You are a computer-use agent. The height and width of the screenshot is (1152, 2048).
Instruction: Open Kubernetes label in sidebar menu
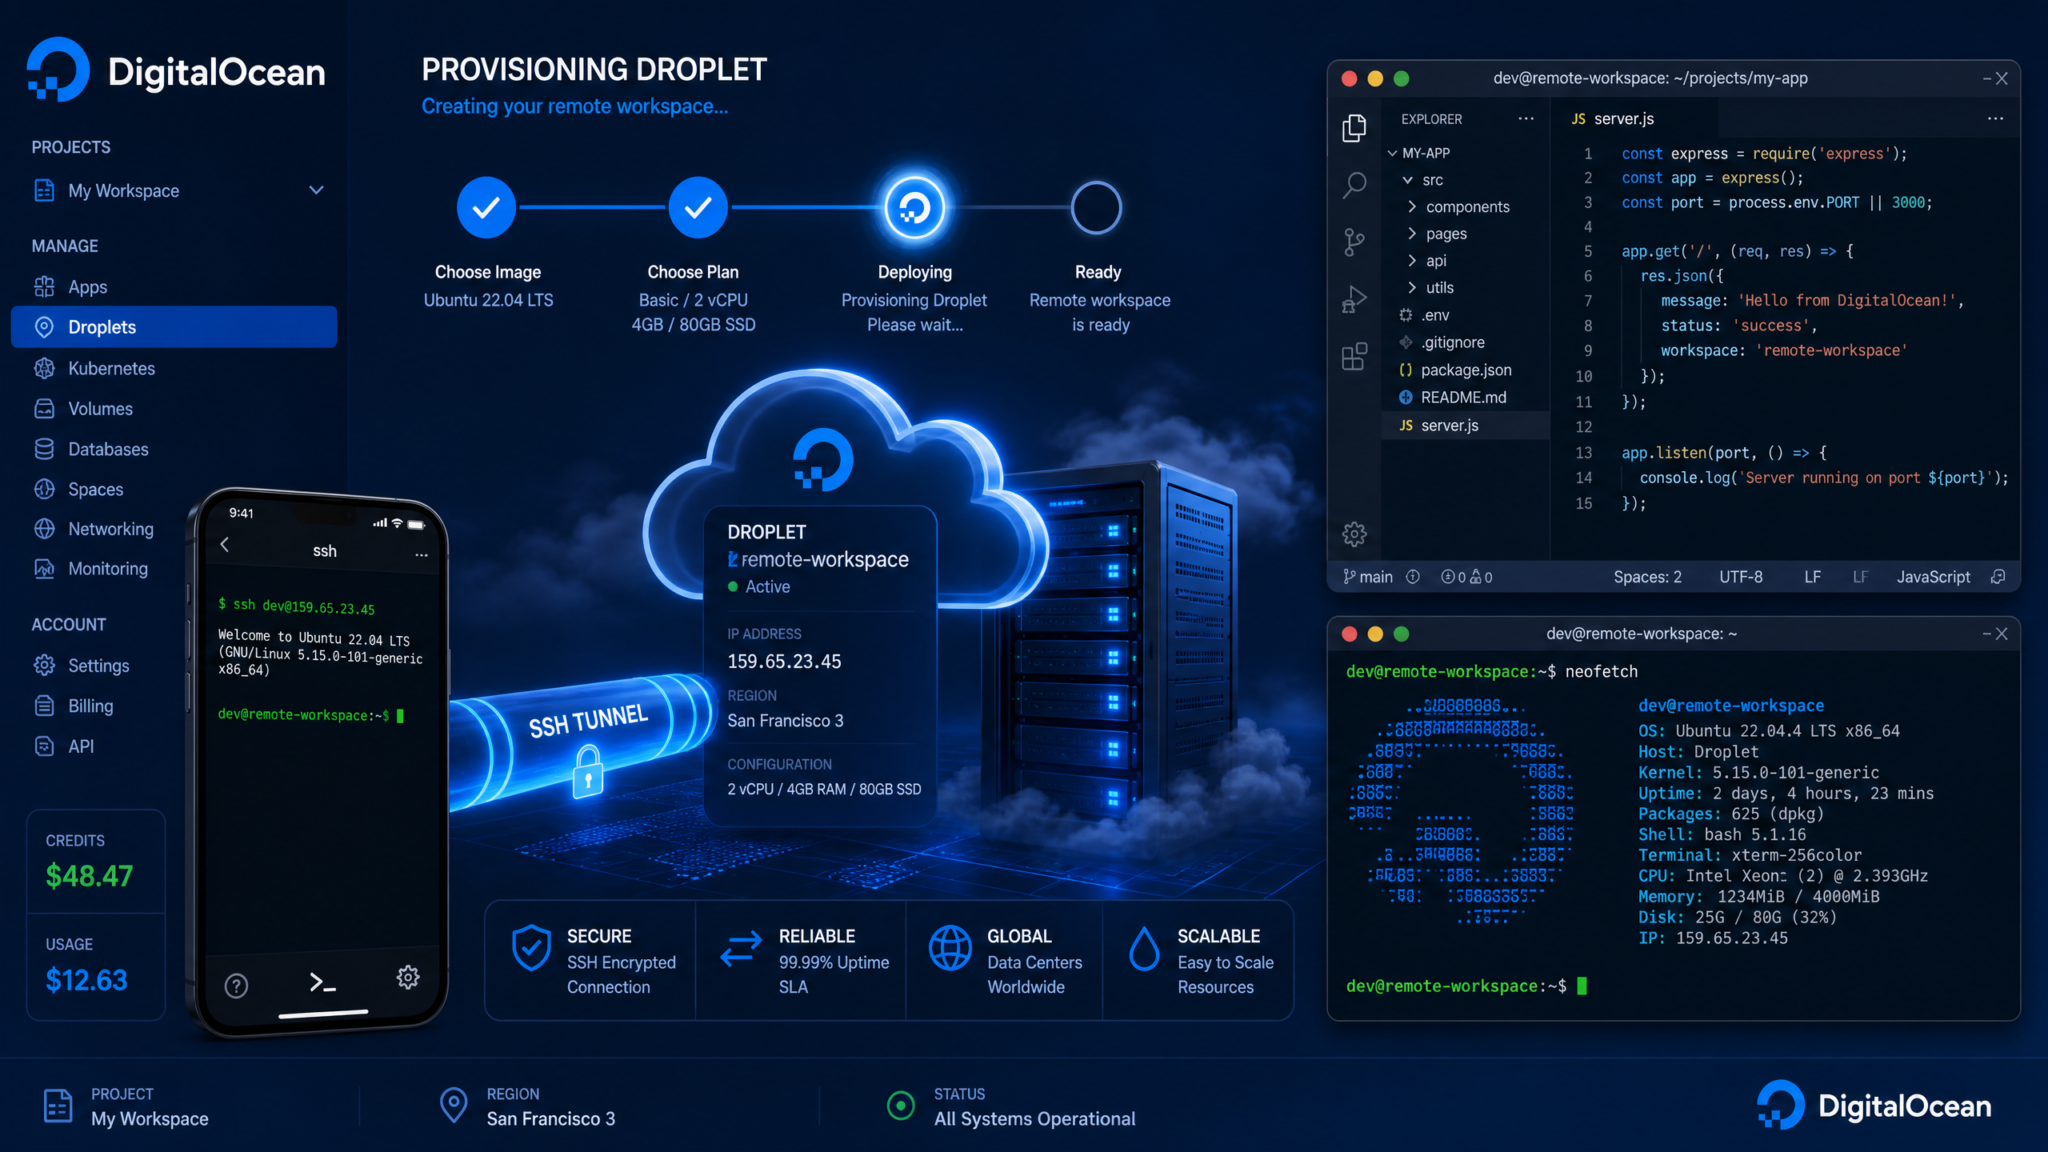112,368
